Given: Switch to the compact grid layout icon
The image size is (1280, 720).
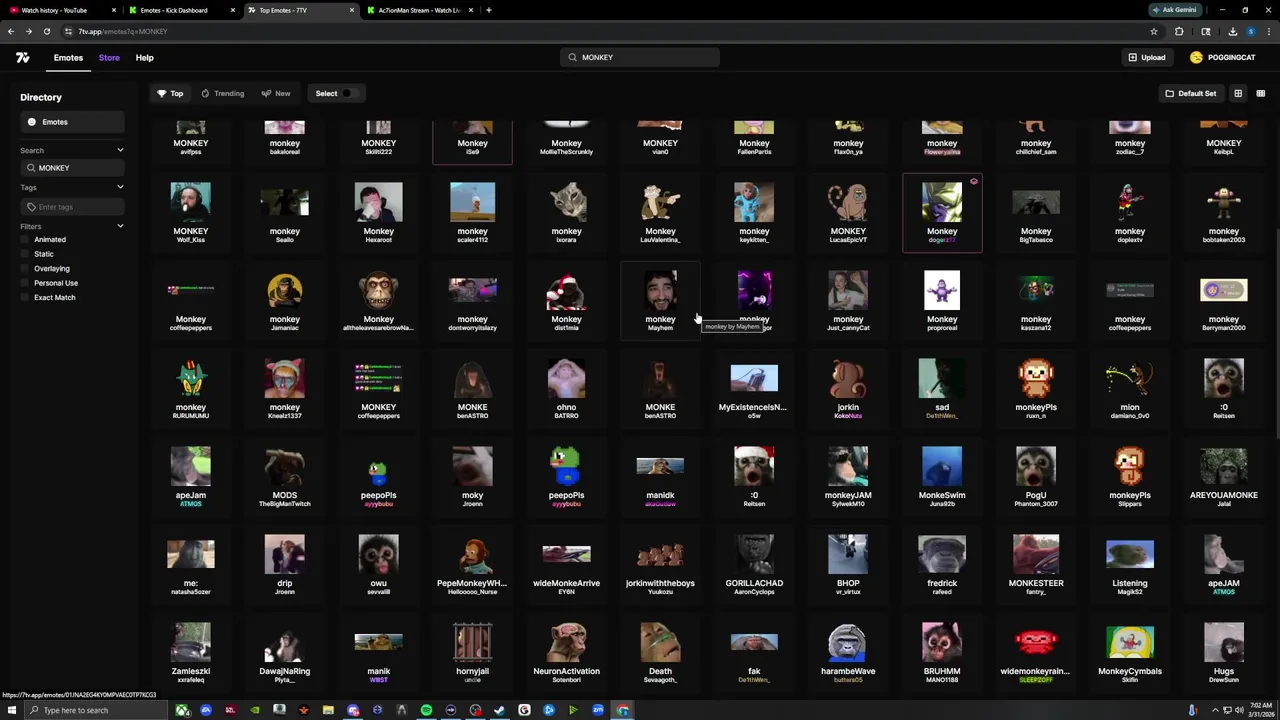Looking at the screenshot, I should click(1260, 94).
